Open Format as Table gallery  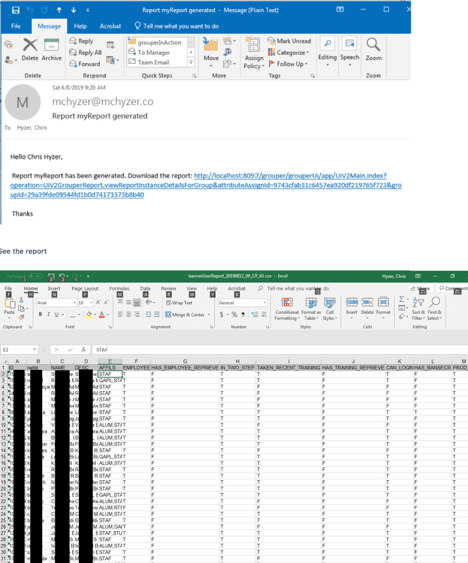pos(311,309)
